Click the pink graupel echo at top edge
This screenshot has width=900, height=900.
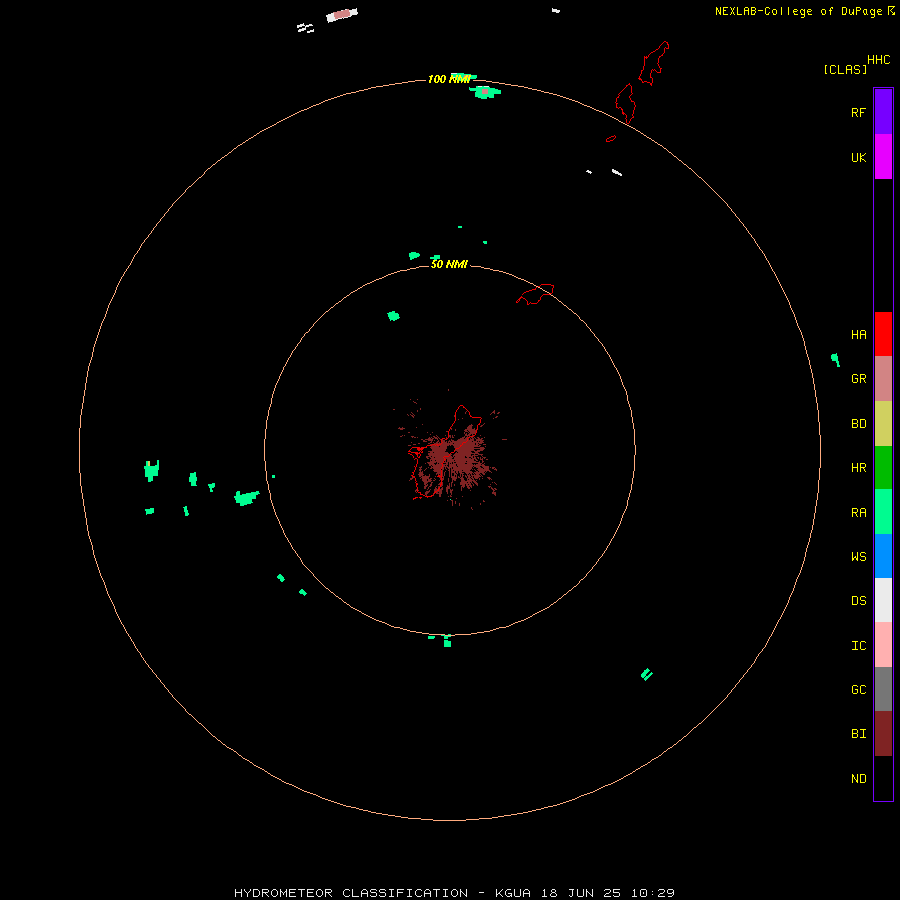coord(342,15)
